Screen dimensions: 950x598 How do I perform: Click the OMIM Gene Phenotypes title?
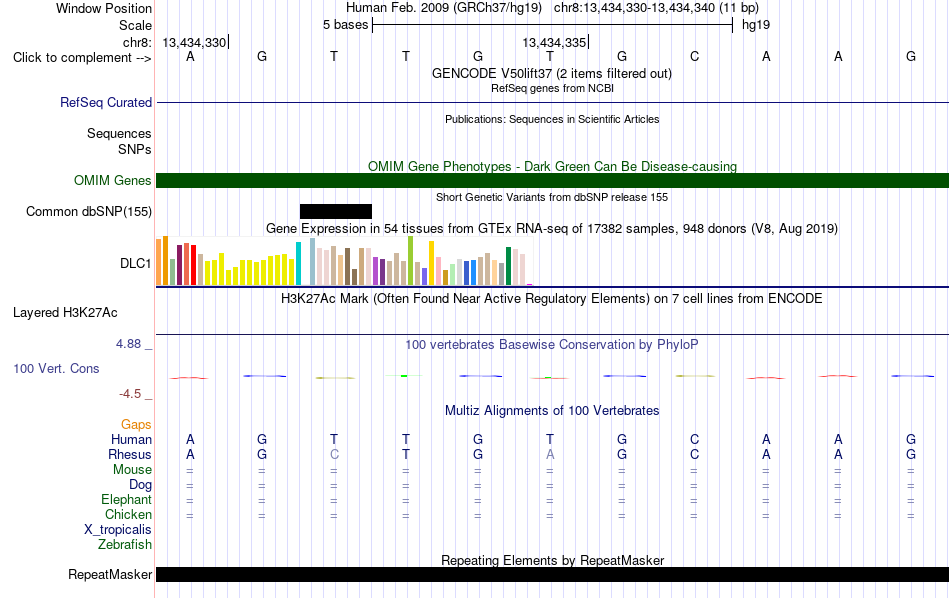pos(553,167)
